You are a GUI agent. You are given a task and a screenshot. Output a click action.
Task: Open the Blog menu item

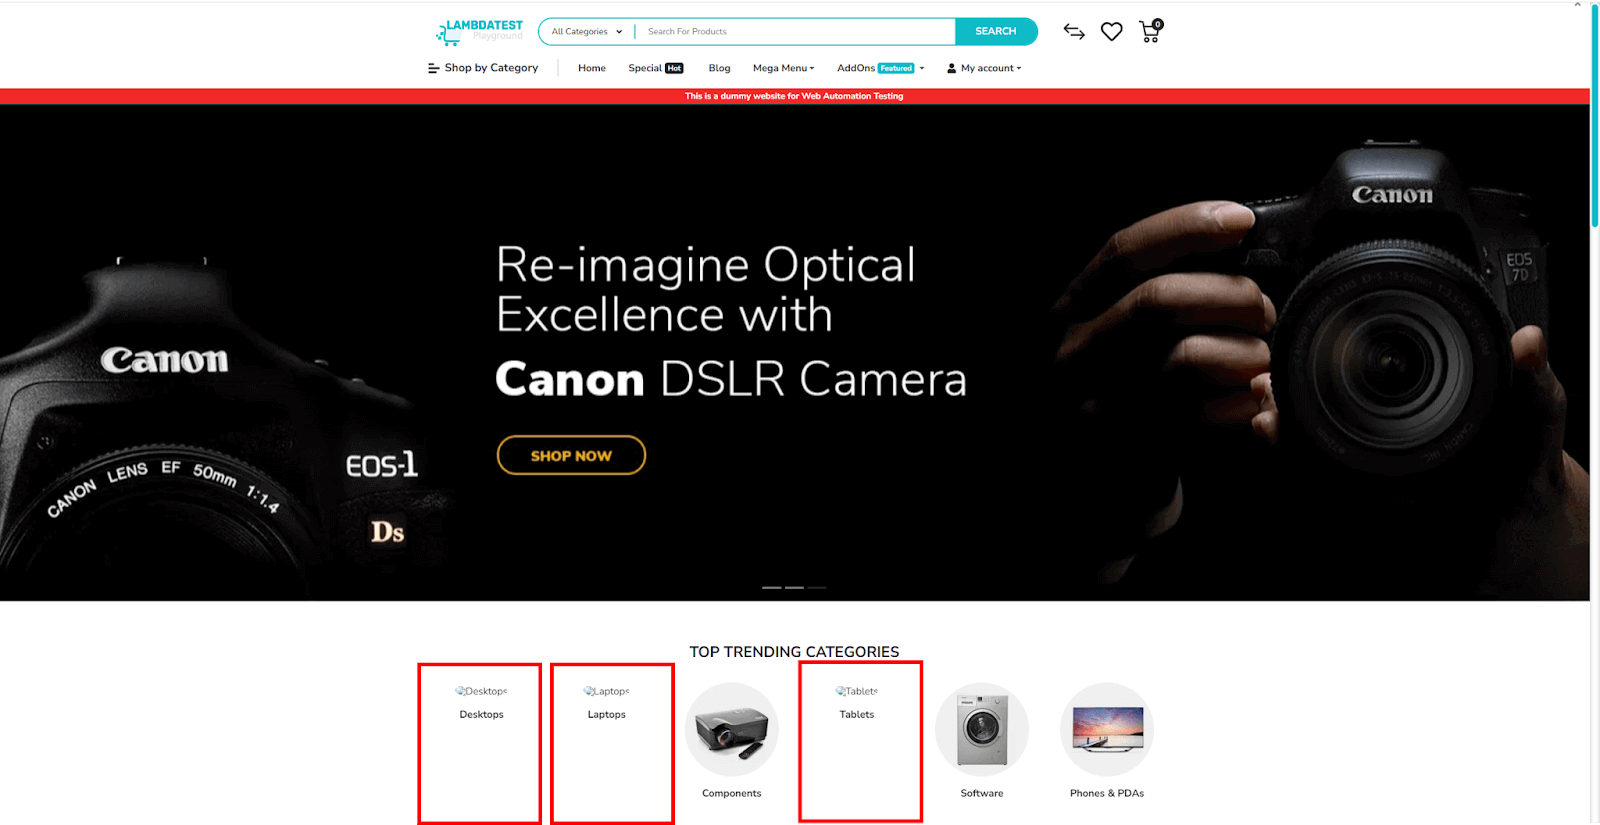(719, 68)
